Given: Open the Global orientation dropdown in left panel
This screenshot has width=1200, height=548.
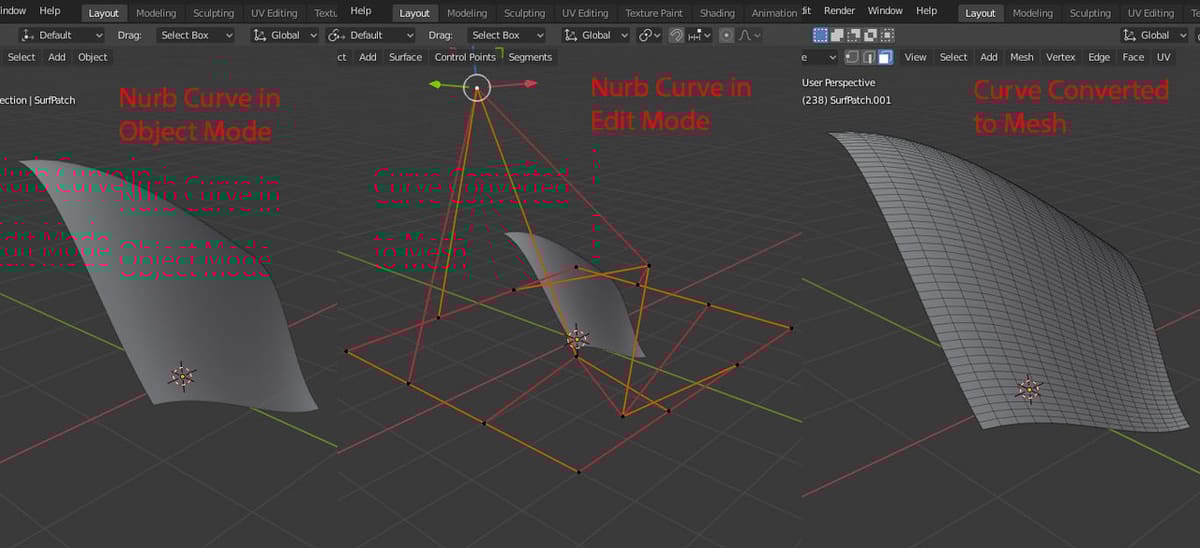Looking at the screenshot, I should (x=284, y=35).
